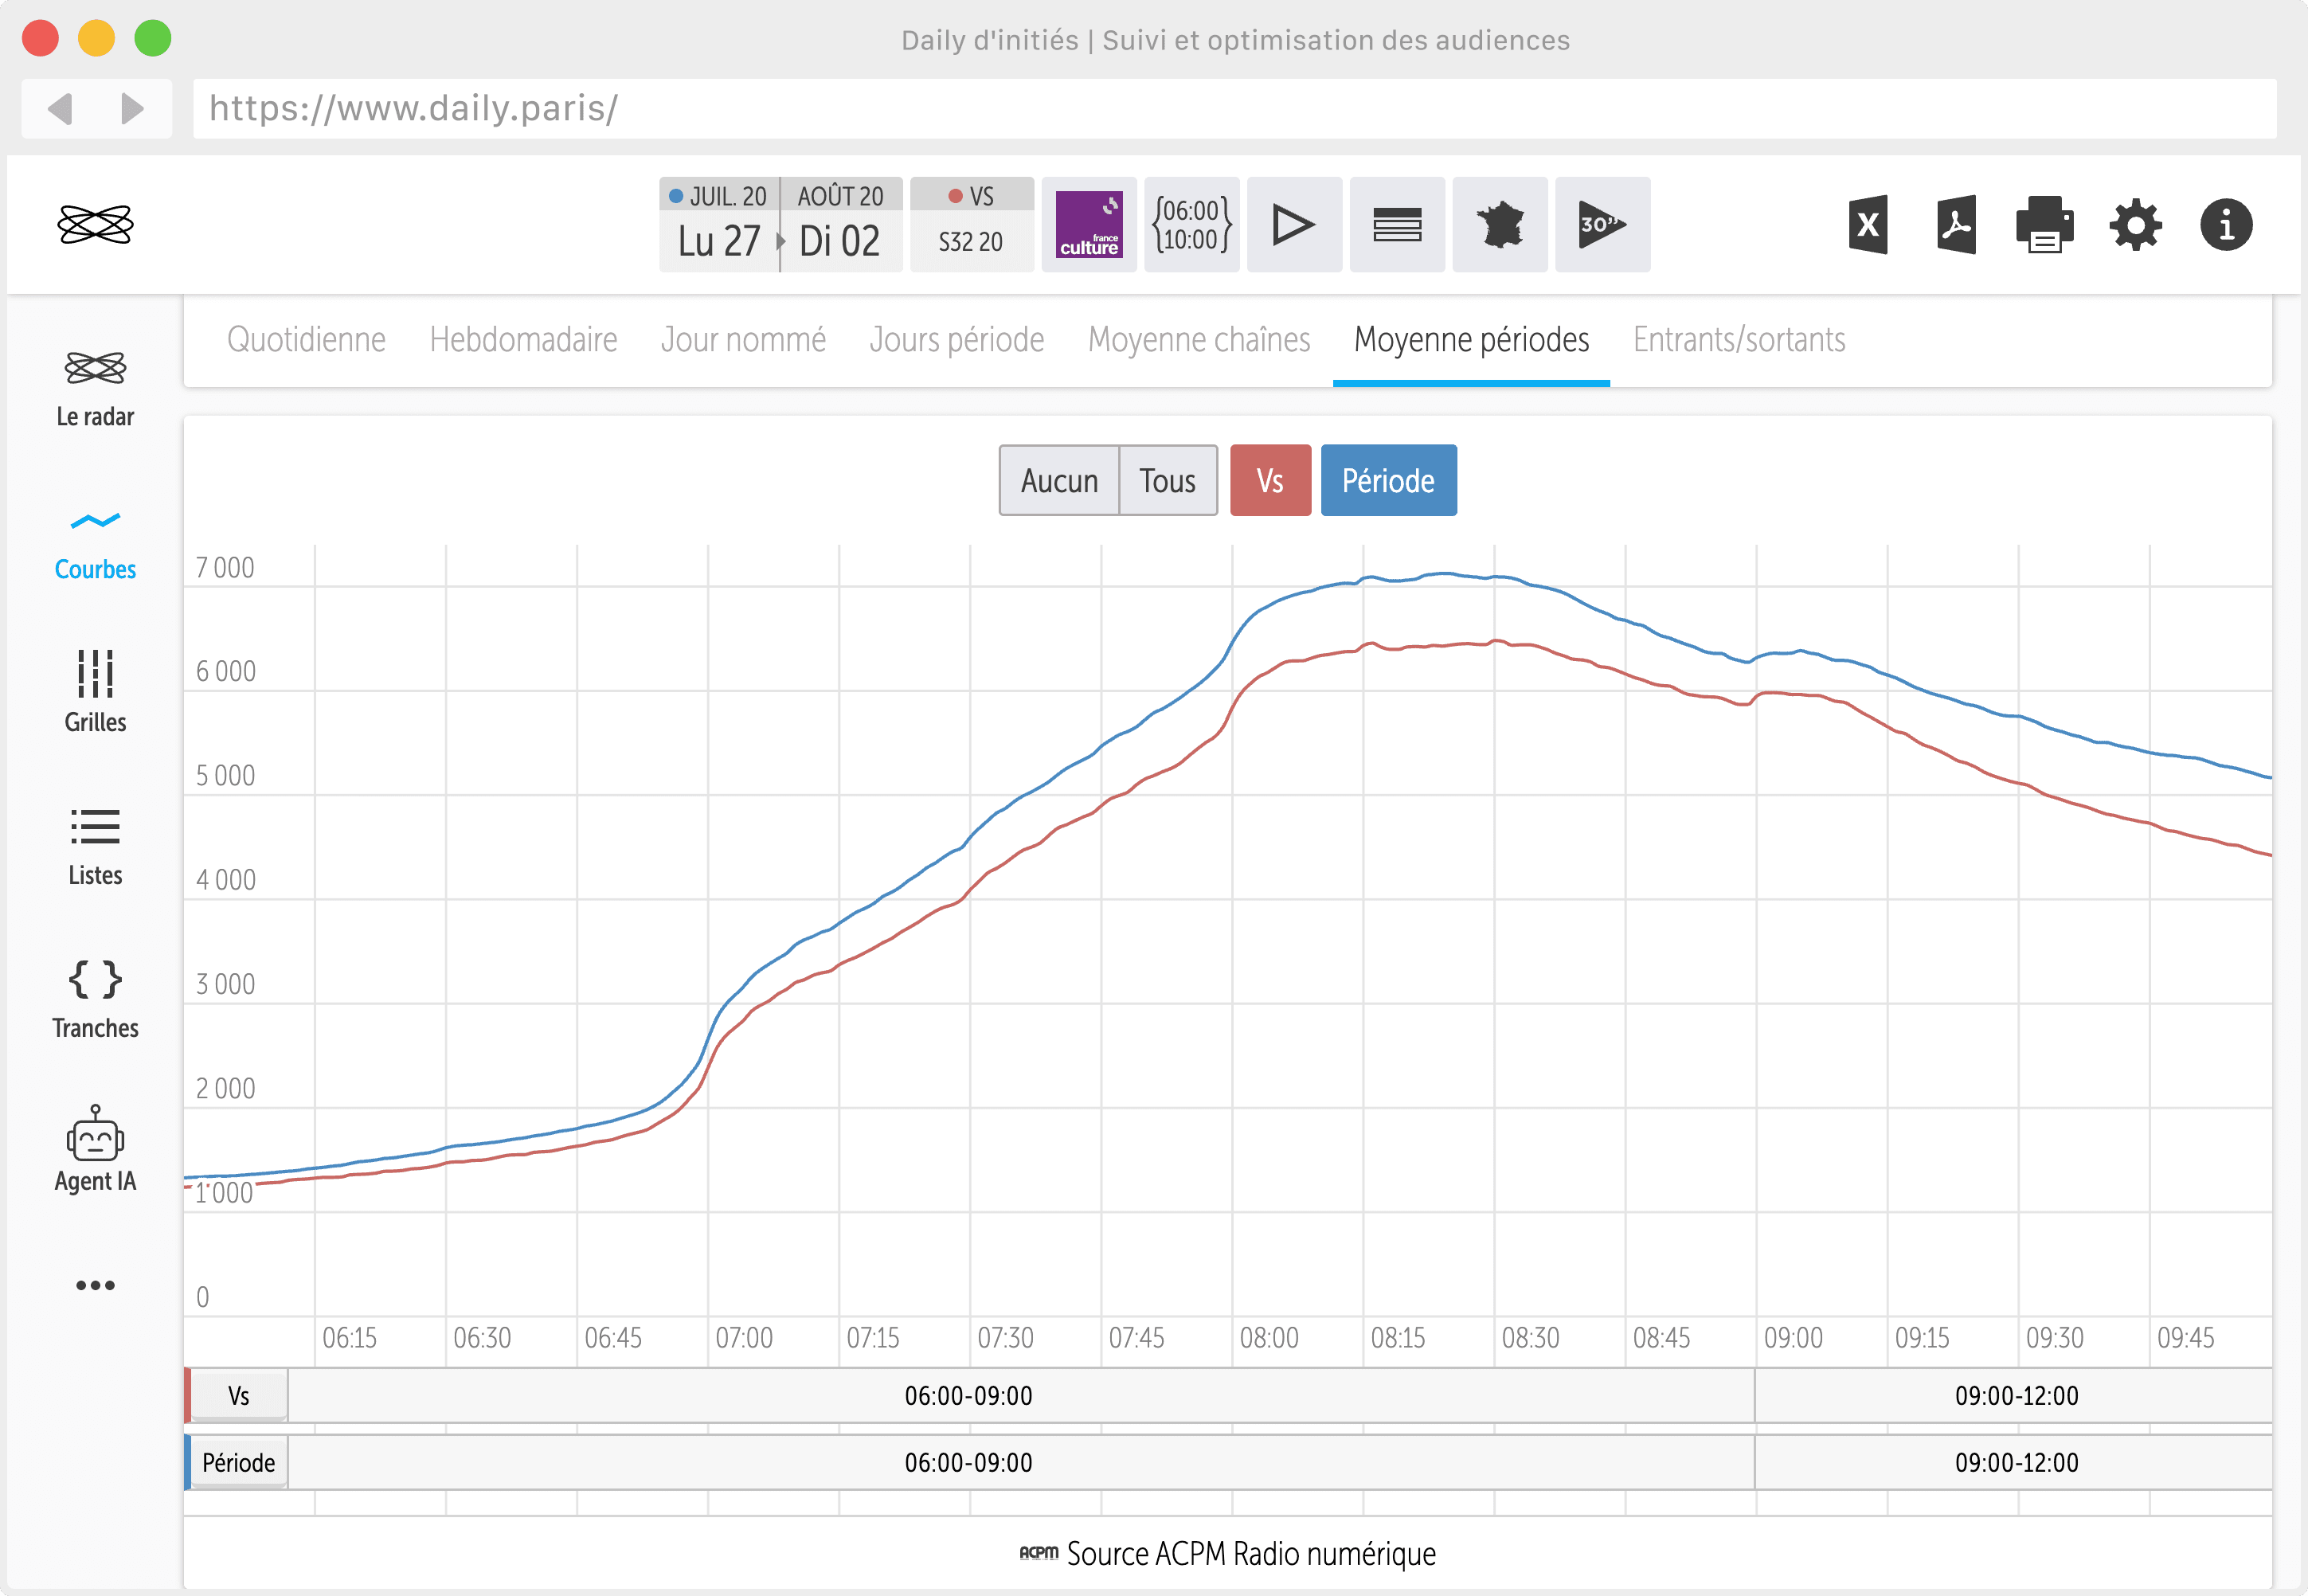This screenshot has width=2308, height=1596.
Task: Open the Entrants/sortants tab
Action: tap(1739, 340)
